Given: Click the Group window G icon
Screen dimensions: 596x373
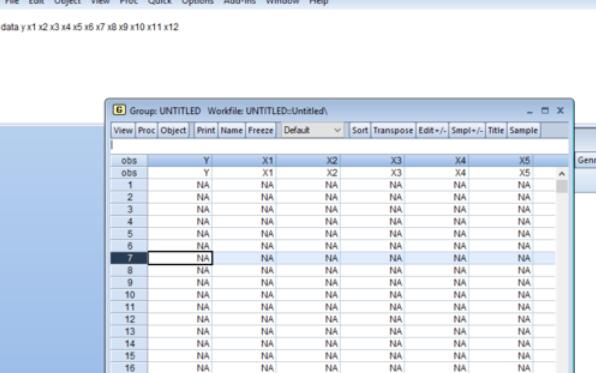Looking at the screenshot, I should click(119, 110).
